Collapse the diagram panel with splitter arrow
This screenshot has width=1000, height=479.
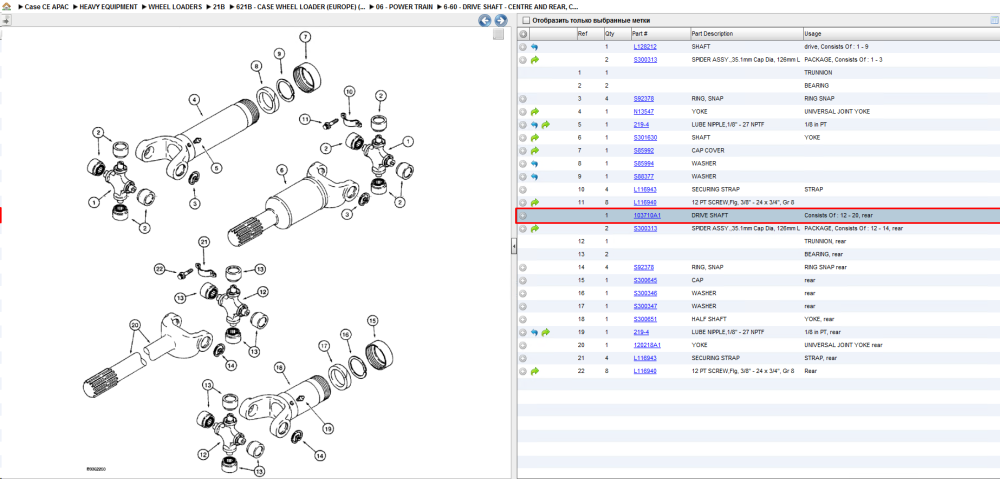pyautogui.click(x=513, y=247)
